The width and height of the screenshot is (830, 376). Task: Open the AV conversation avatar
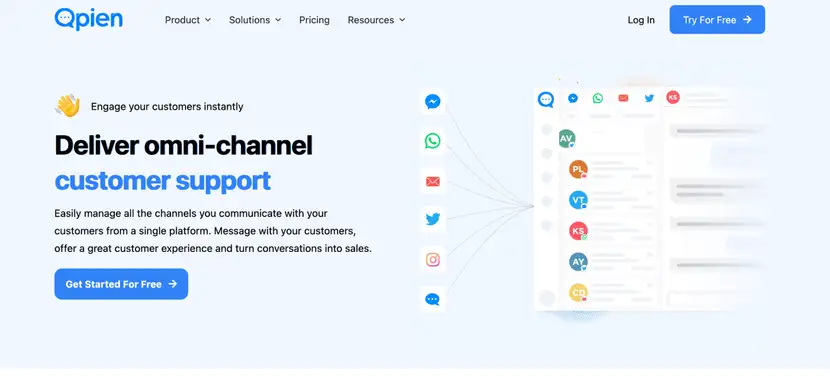pyautogui.click(x=567, y=139)
